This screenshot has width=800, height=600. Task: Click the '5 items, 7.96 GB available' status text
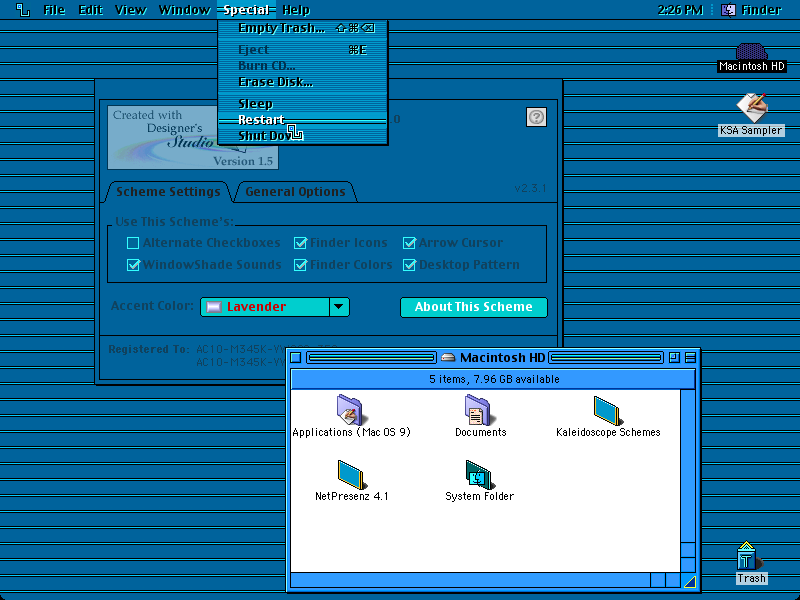[x=494, y=379]
